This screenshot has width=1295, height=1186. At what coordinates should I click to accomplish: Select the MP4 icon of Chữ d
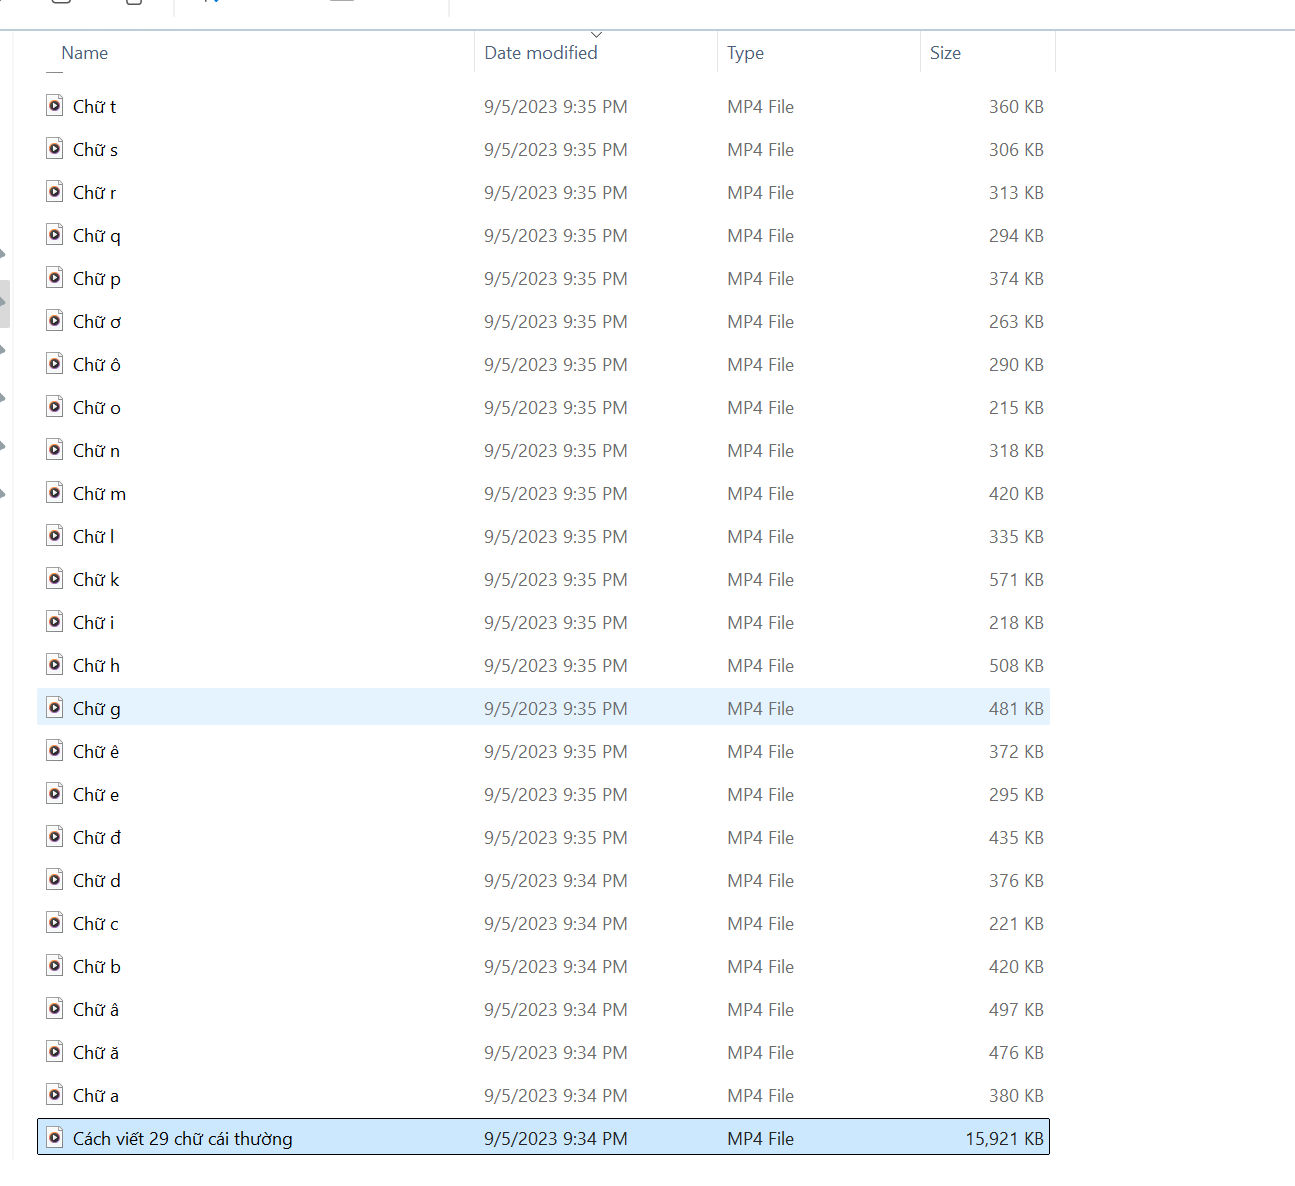click(x=55, y=879)
